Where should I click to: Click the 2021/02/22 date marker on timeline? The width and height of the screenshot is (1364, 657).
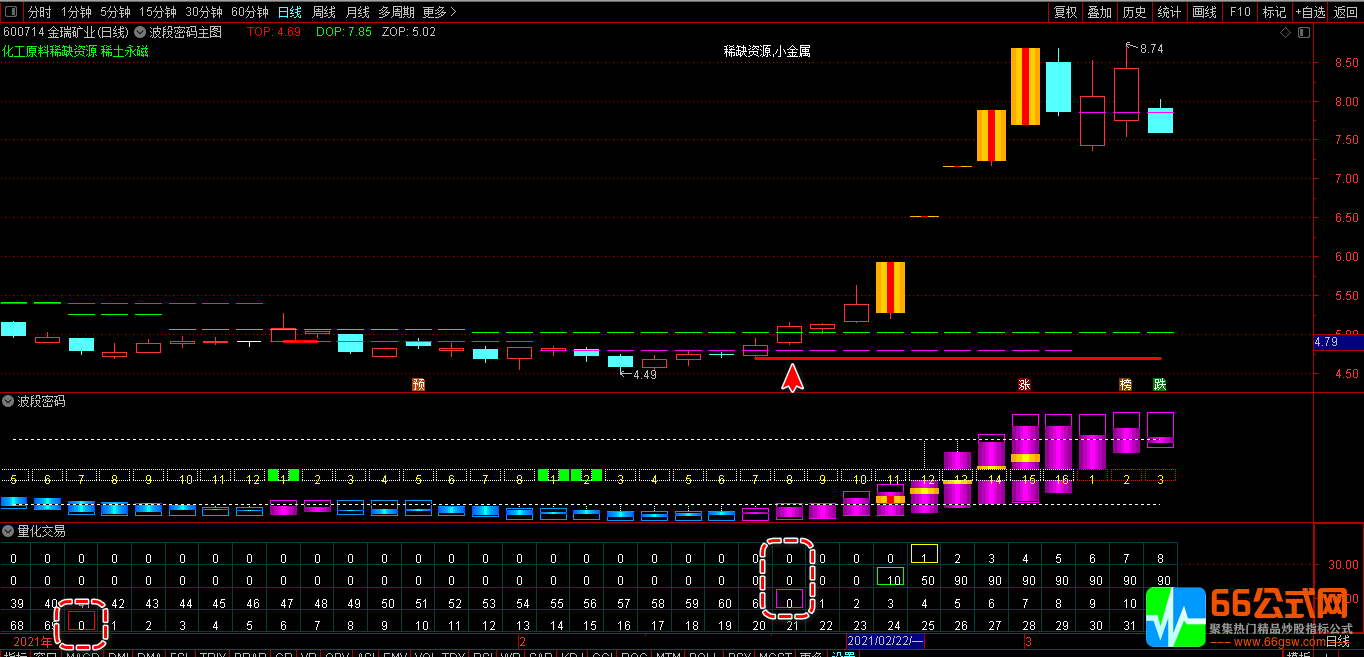[885, 640]
